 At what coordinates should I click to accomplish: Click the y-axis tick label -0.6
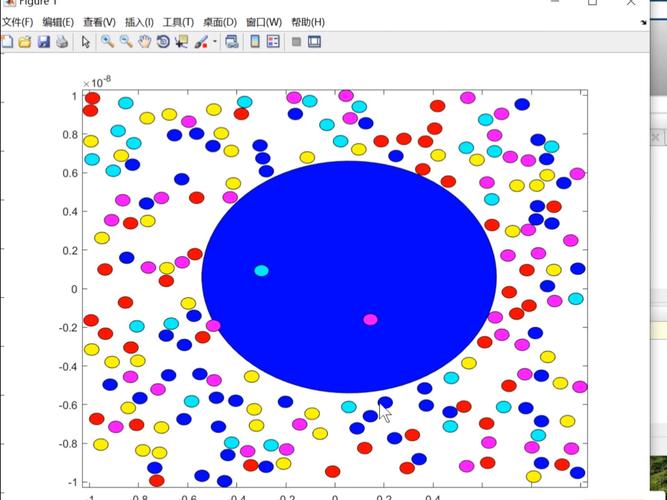[x=68, y=405]
